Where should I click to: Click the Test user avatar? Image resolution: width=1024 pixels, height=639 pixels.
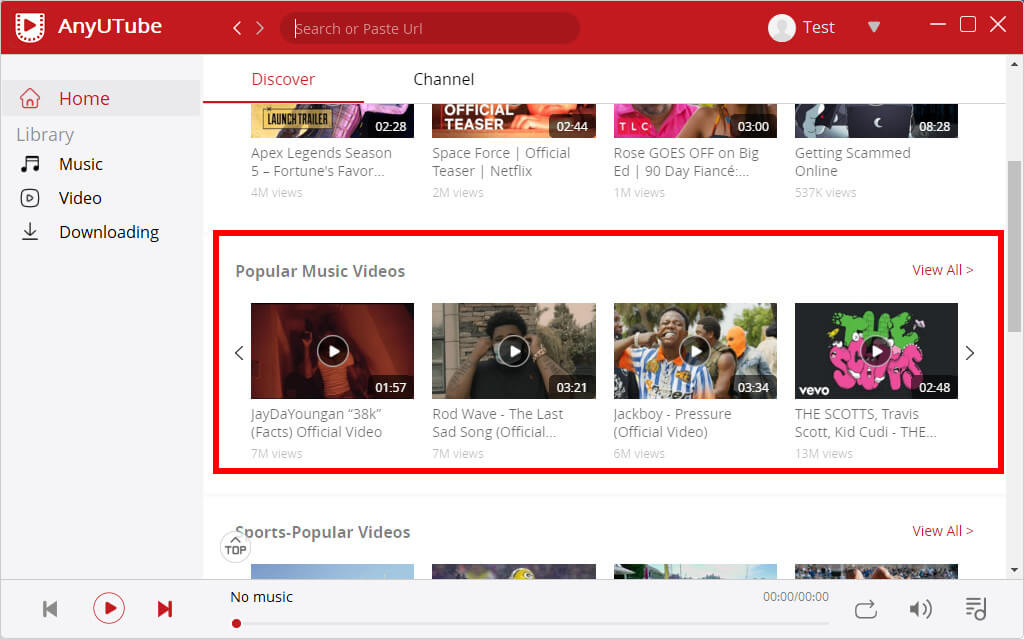coord(781,27)
